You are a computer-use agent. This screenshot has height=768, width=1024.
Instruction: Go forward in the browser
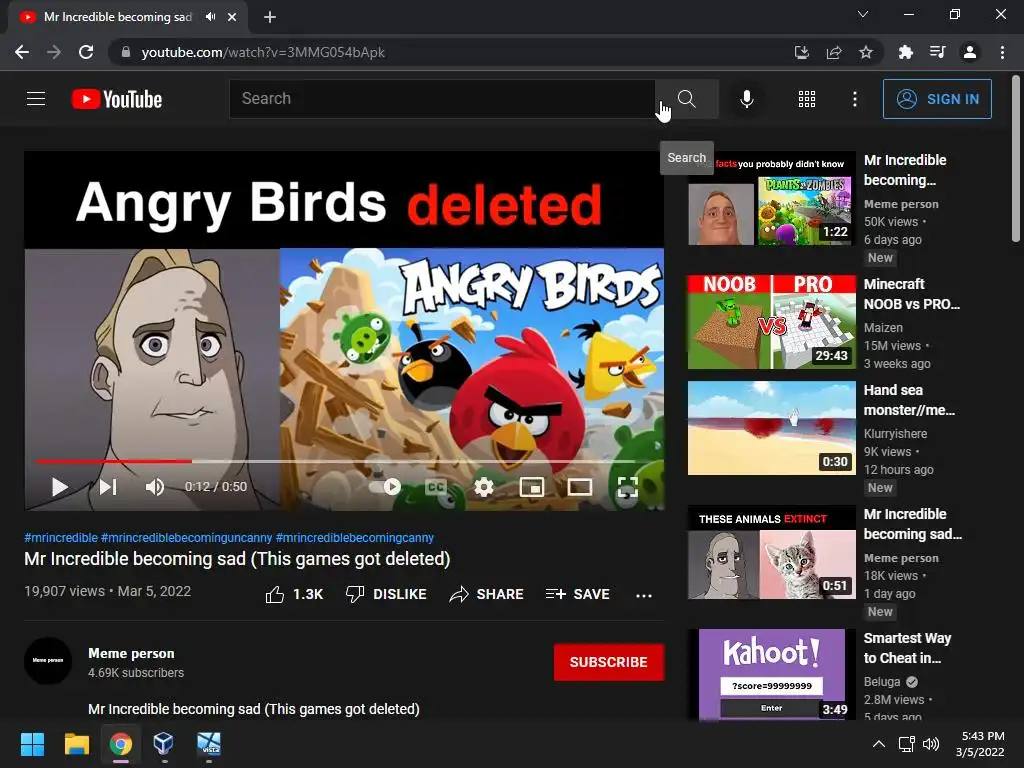[54, 52]
